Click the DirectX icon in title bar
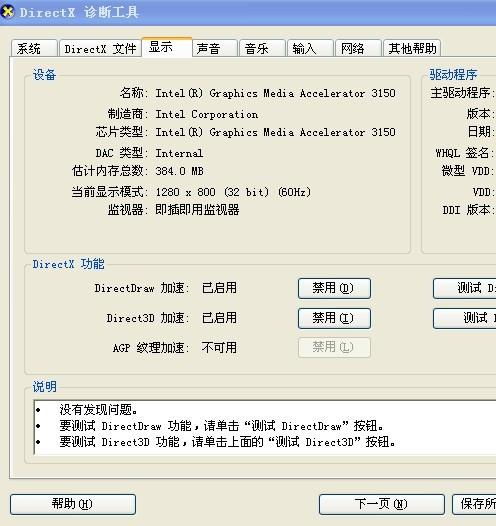 [7, 12]
